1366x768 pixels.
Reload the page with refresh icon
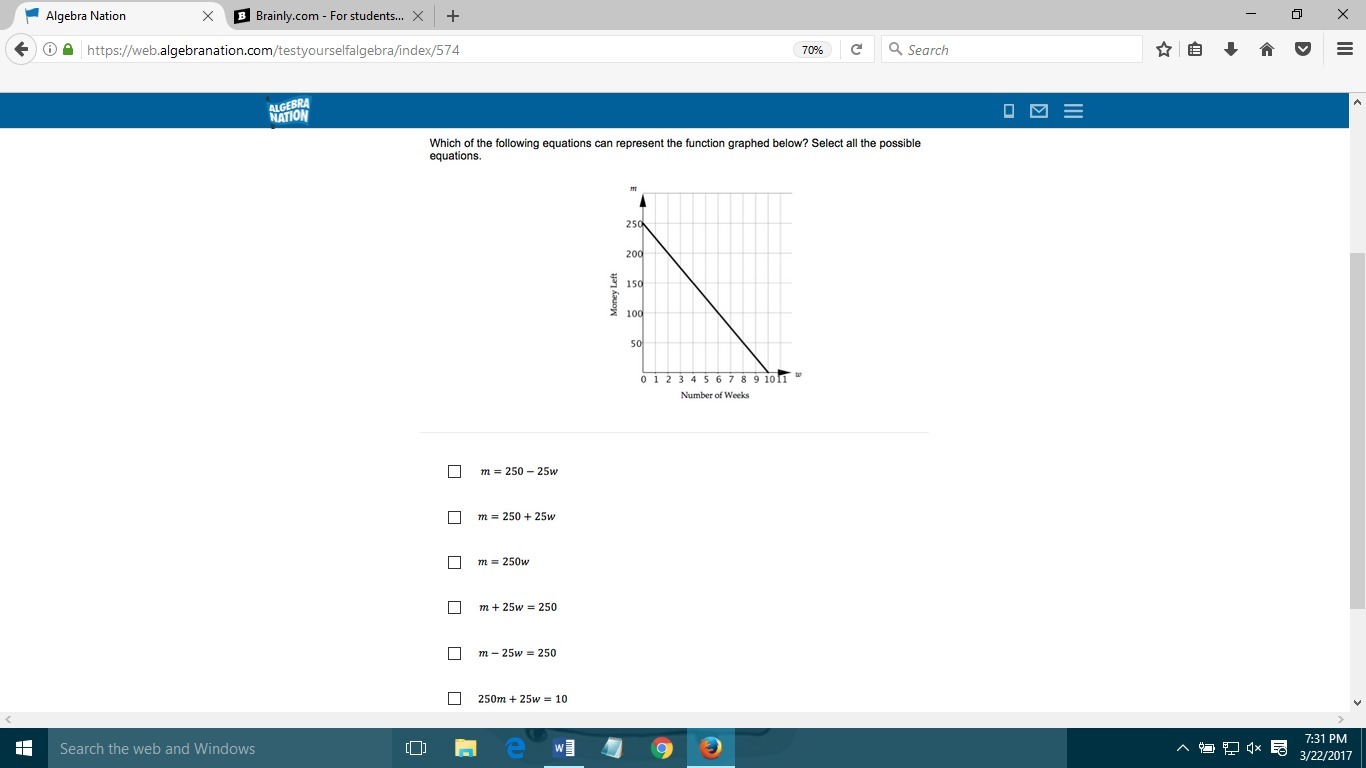point(856,49)
